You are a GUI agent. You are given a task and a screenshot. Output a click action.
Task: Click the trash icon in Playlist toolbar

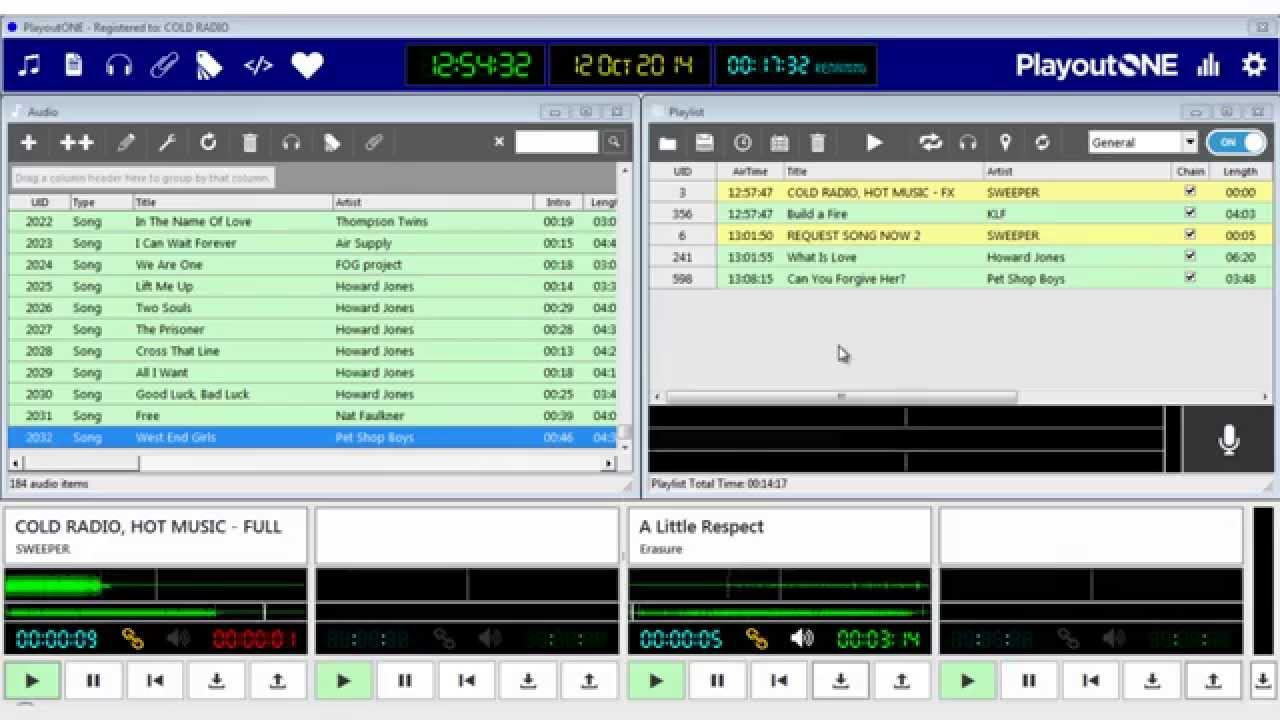817,143
